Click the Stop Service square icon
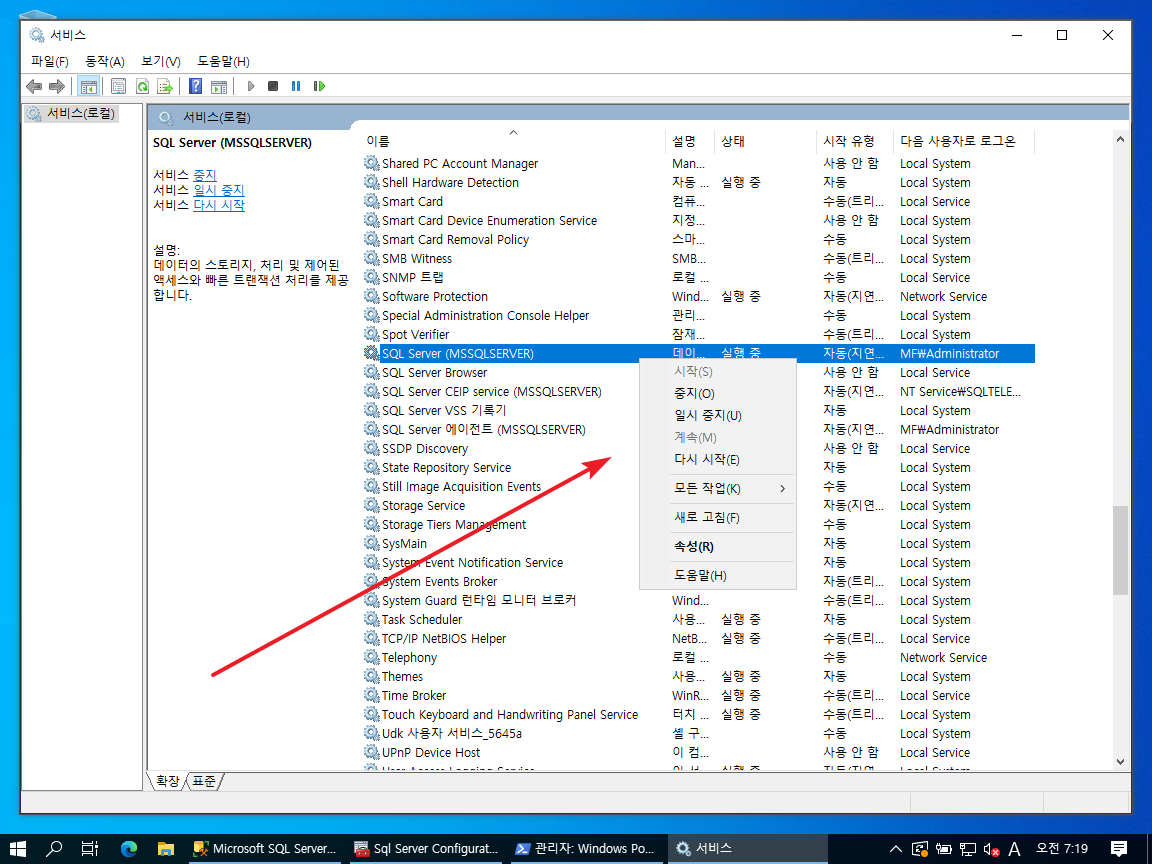Screen dimensions: 1152x864 tap(273, 87)
